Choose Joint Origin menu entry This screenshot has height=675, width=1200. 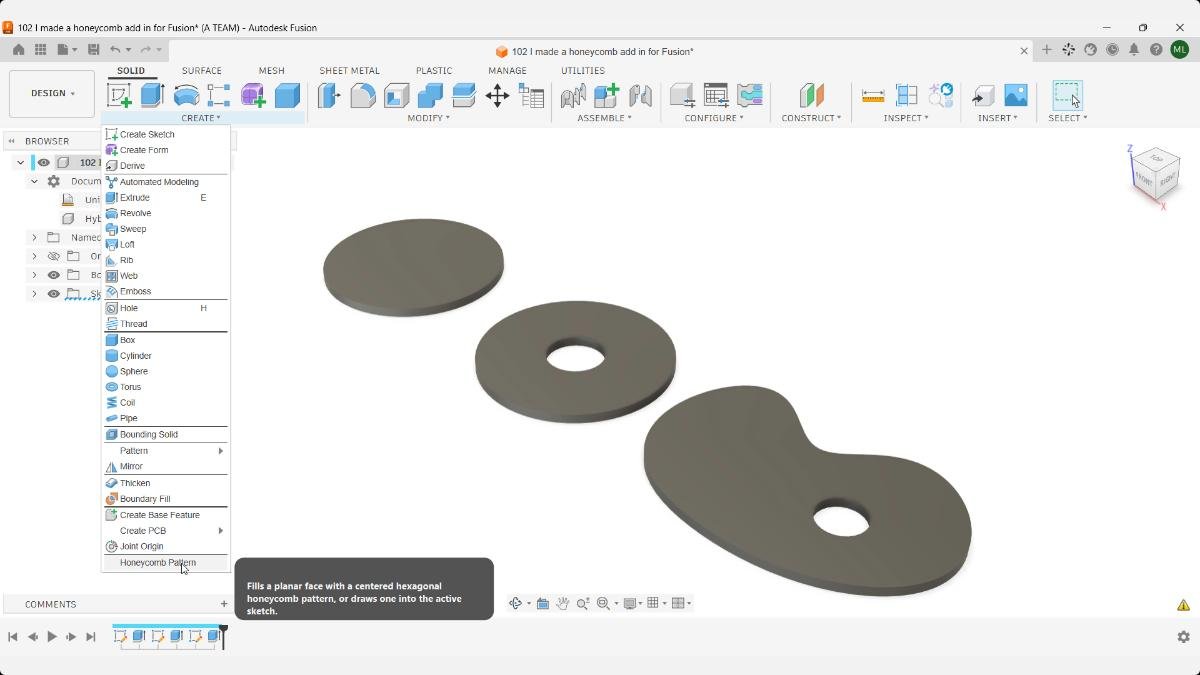(x=166, y=546)
